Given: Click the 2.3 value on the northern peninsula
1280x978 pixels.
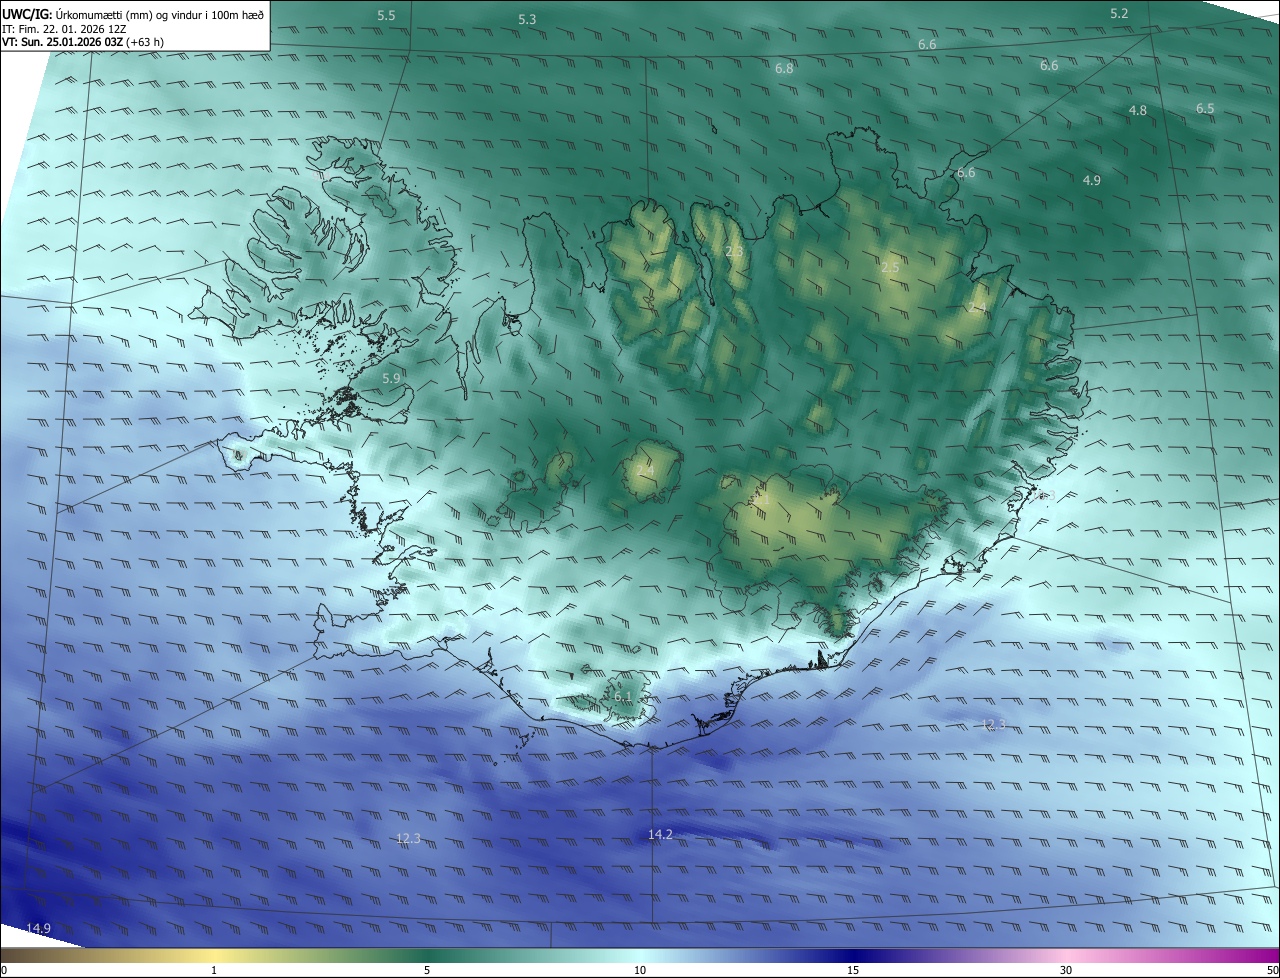Looking at the screenshot, I should [735, 252].
